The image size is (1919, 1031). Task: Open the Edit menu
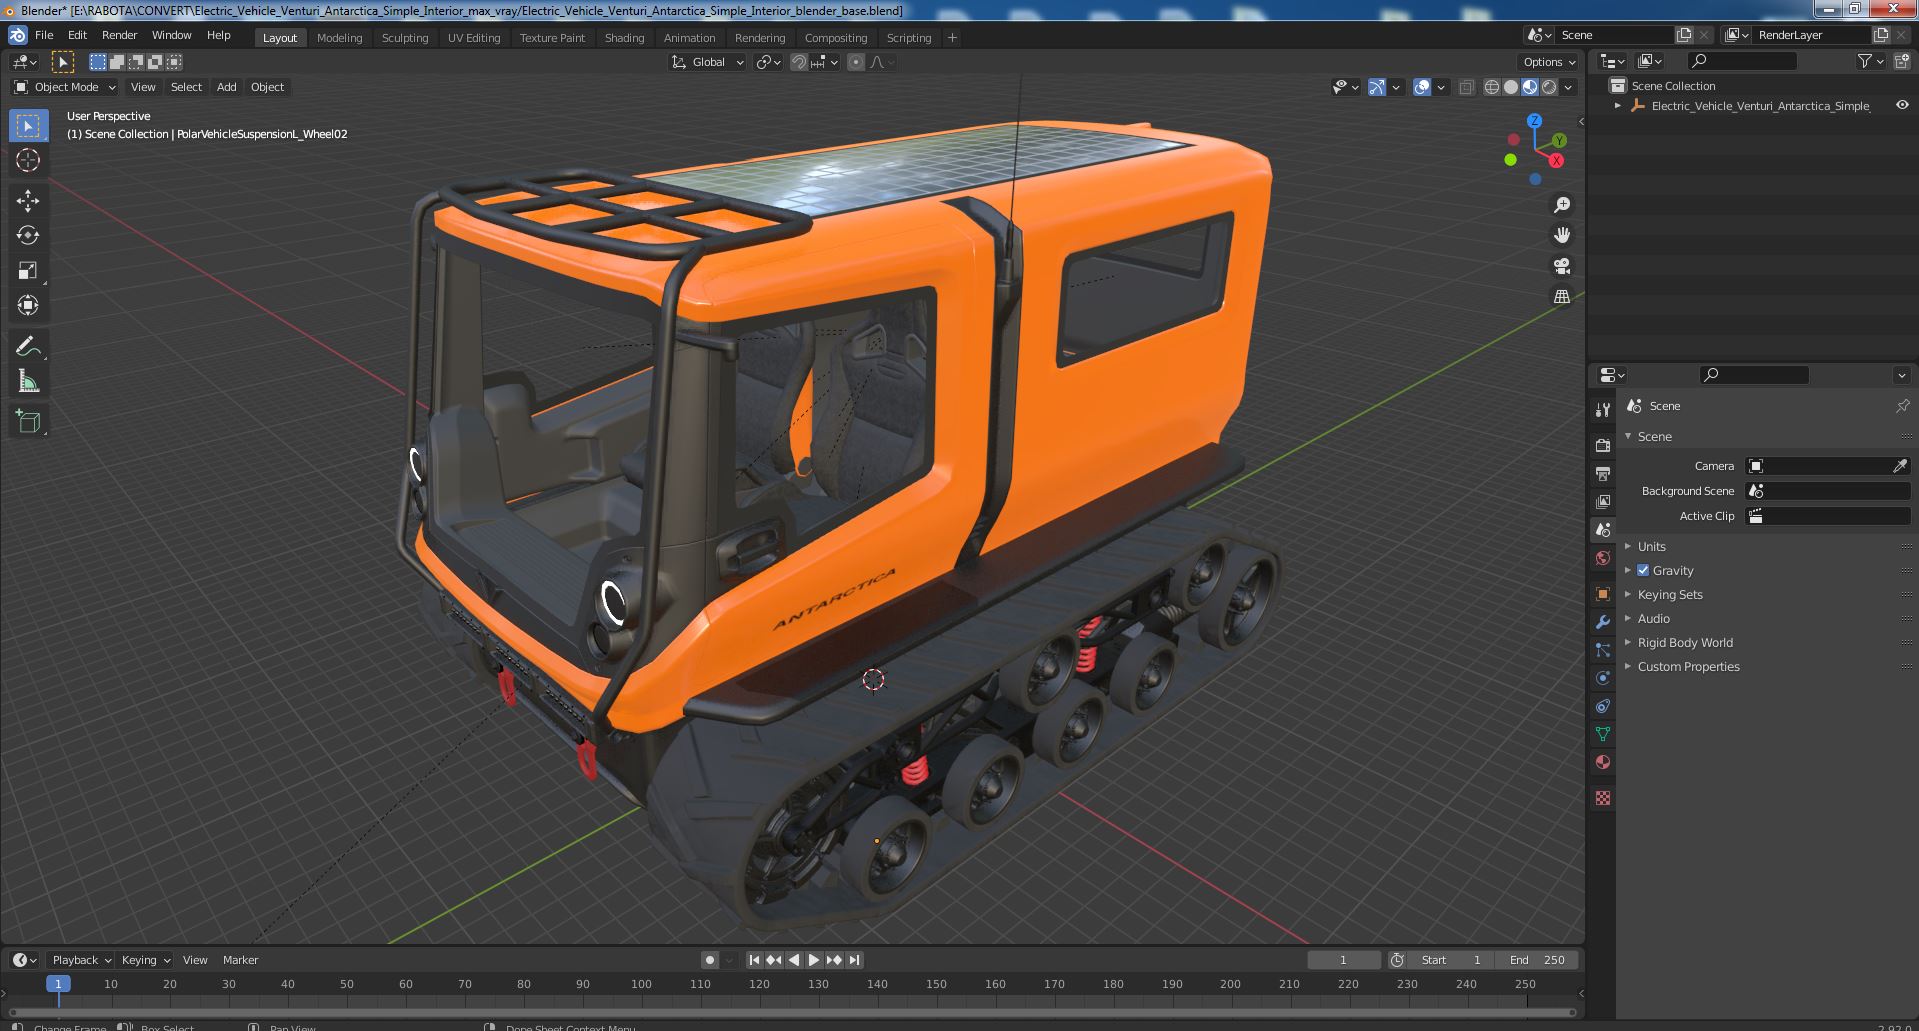(x=77, y=35)
